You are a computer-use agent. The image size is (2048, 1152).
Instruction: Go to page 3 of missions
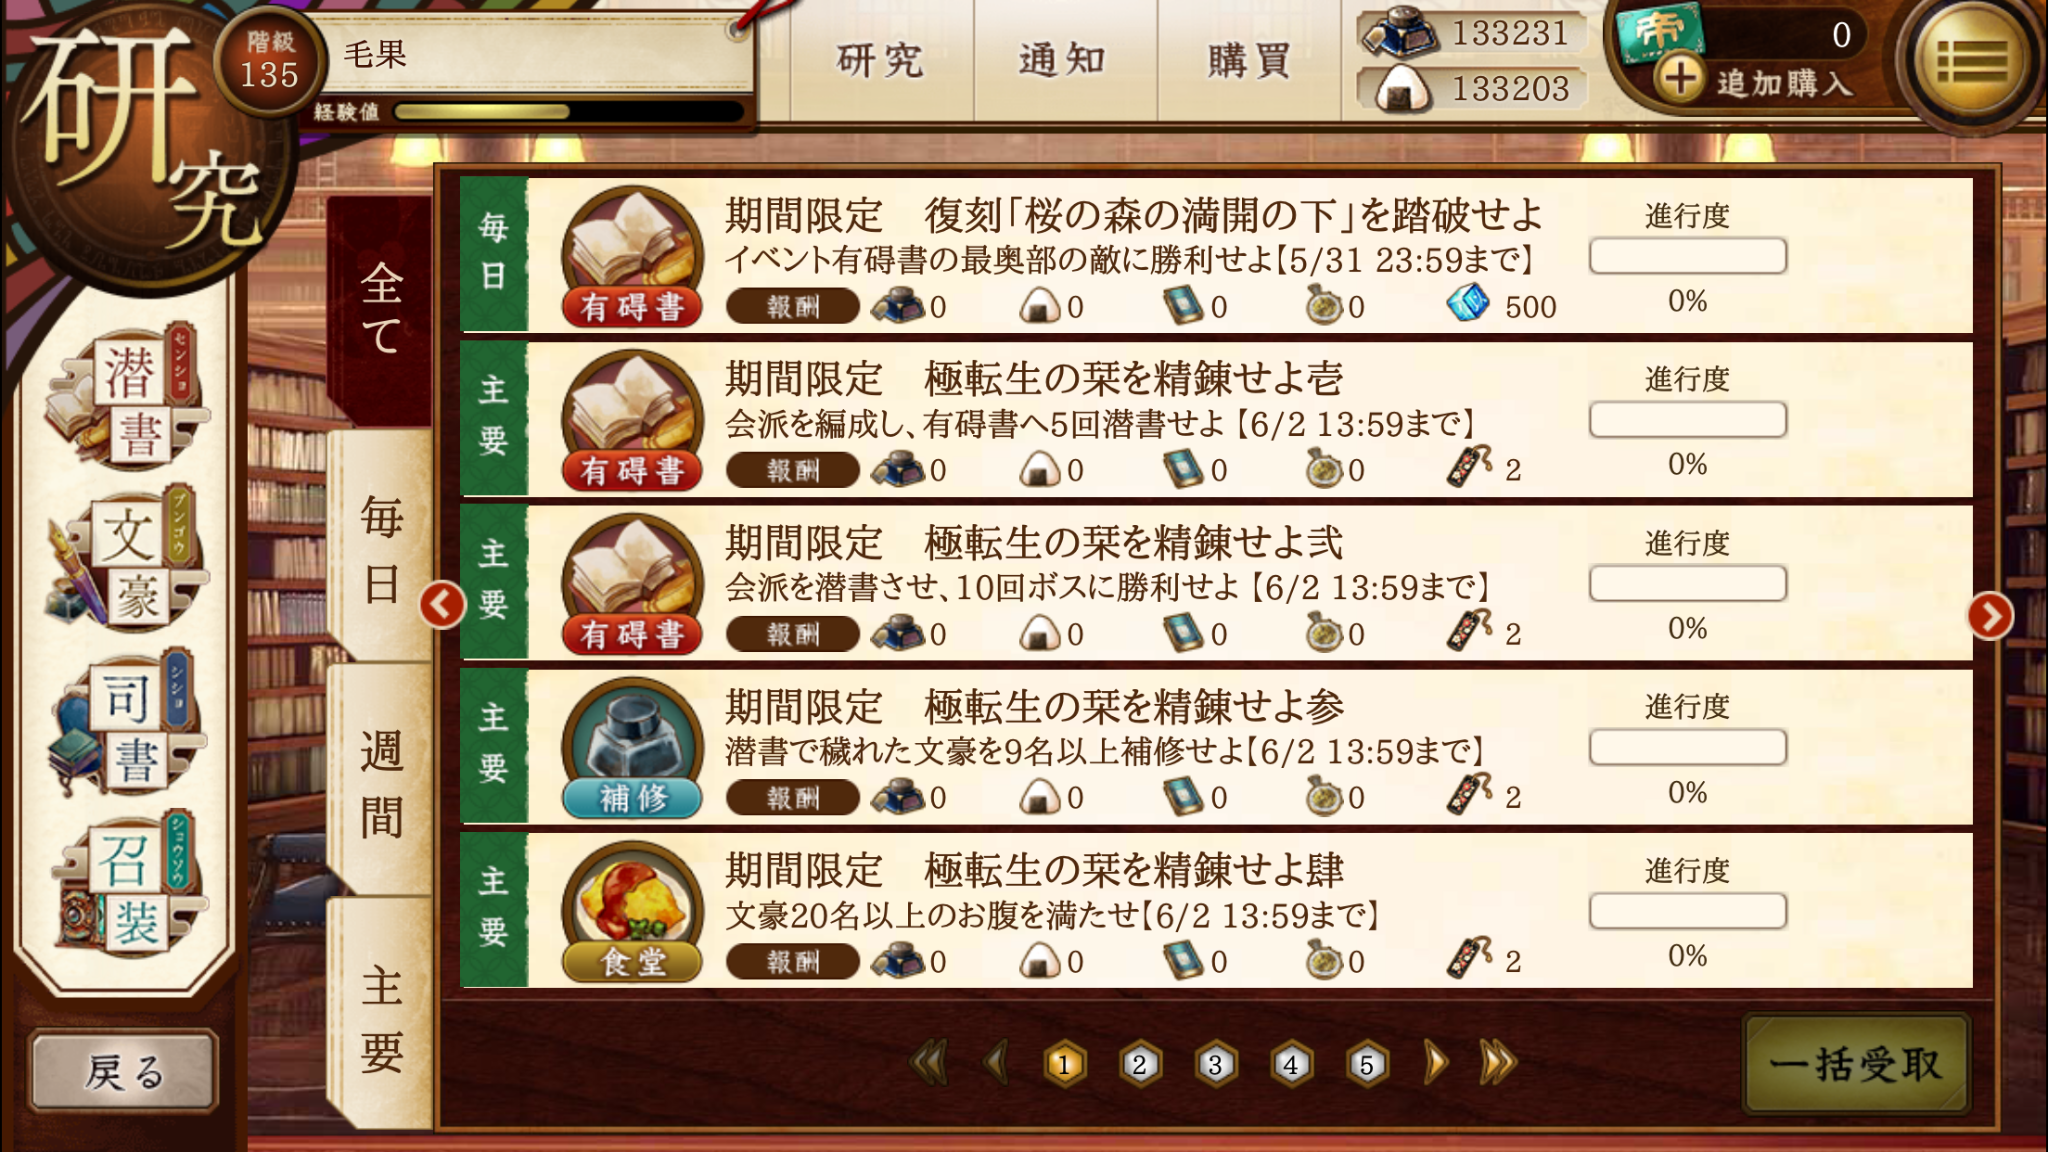[x=1215, y=1064]
